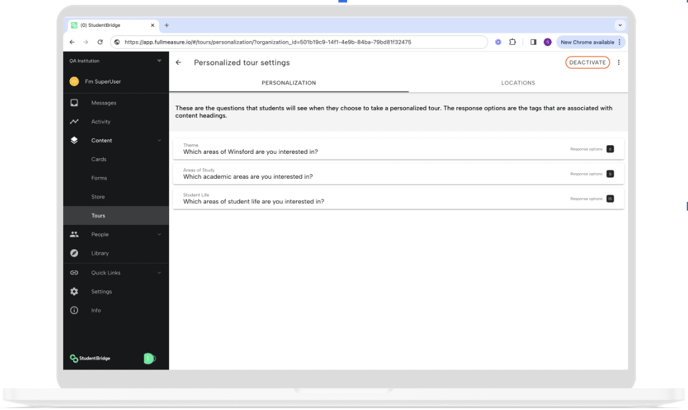
Task: Click the People group icon
Action: [74, 234]
